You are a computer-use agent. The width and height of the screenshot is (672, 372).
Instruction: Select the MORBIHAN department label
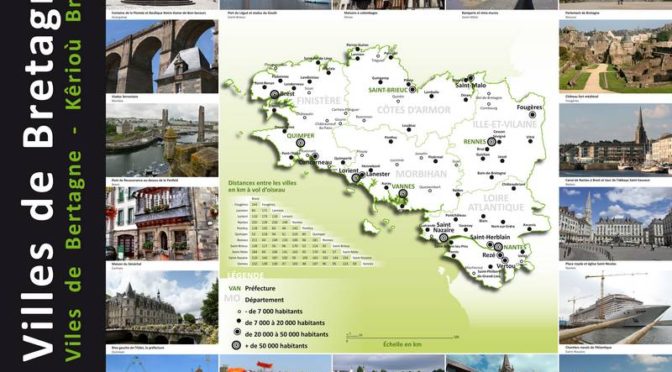coord(421,174)
